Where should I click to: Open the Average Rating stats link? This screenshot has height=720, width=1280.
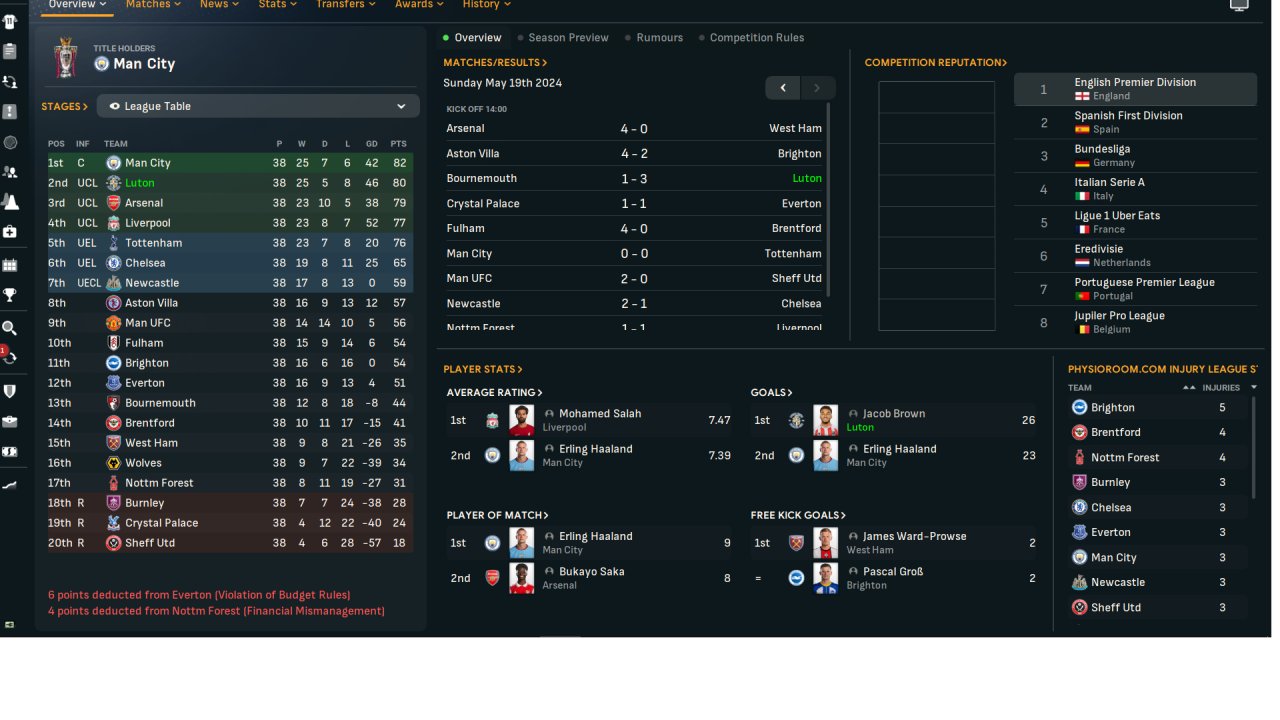[495, 393]
